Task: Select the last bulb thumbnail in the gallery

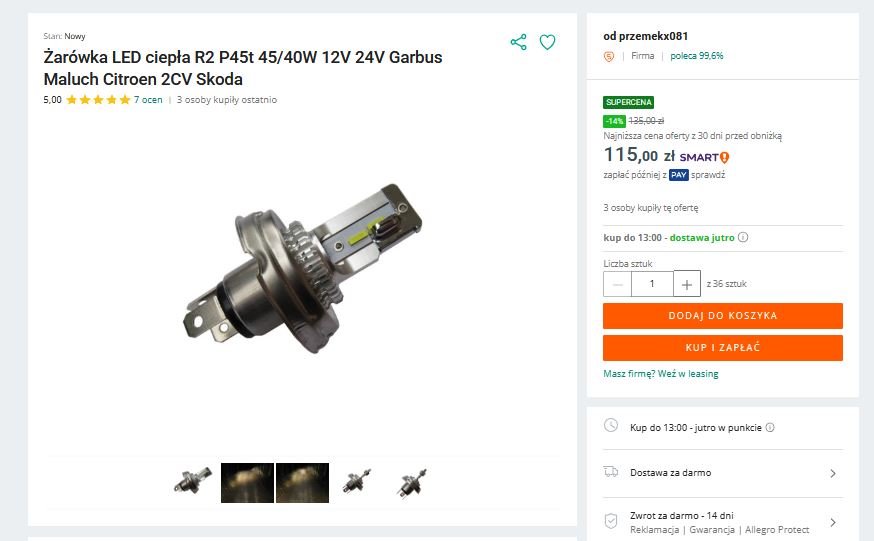Action: pyautogui.click(x=412, y=482)
